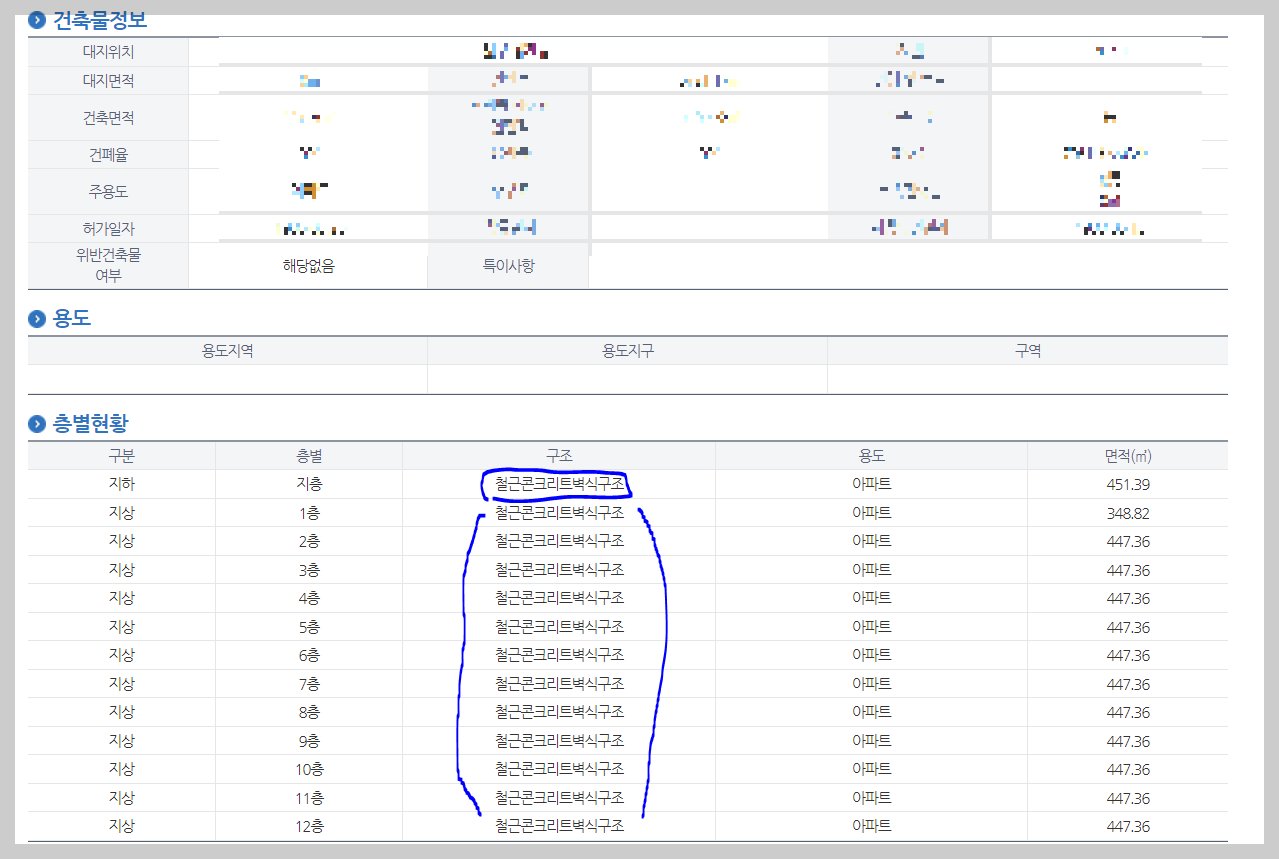Viewport: 1279px width, 859px height.
Task: Click the 건폐율 row label
Action: point(108,155)
